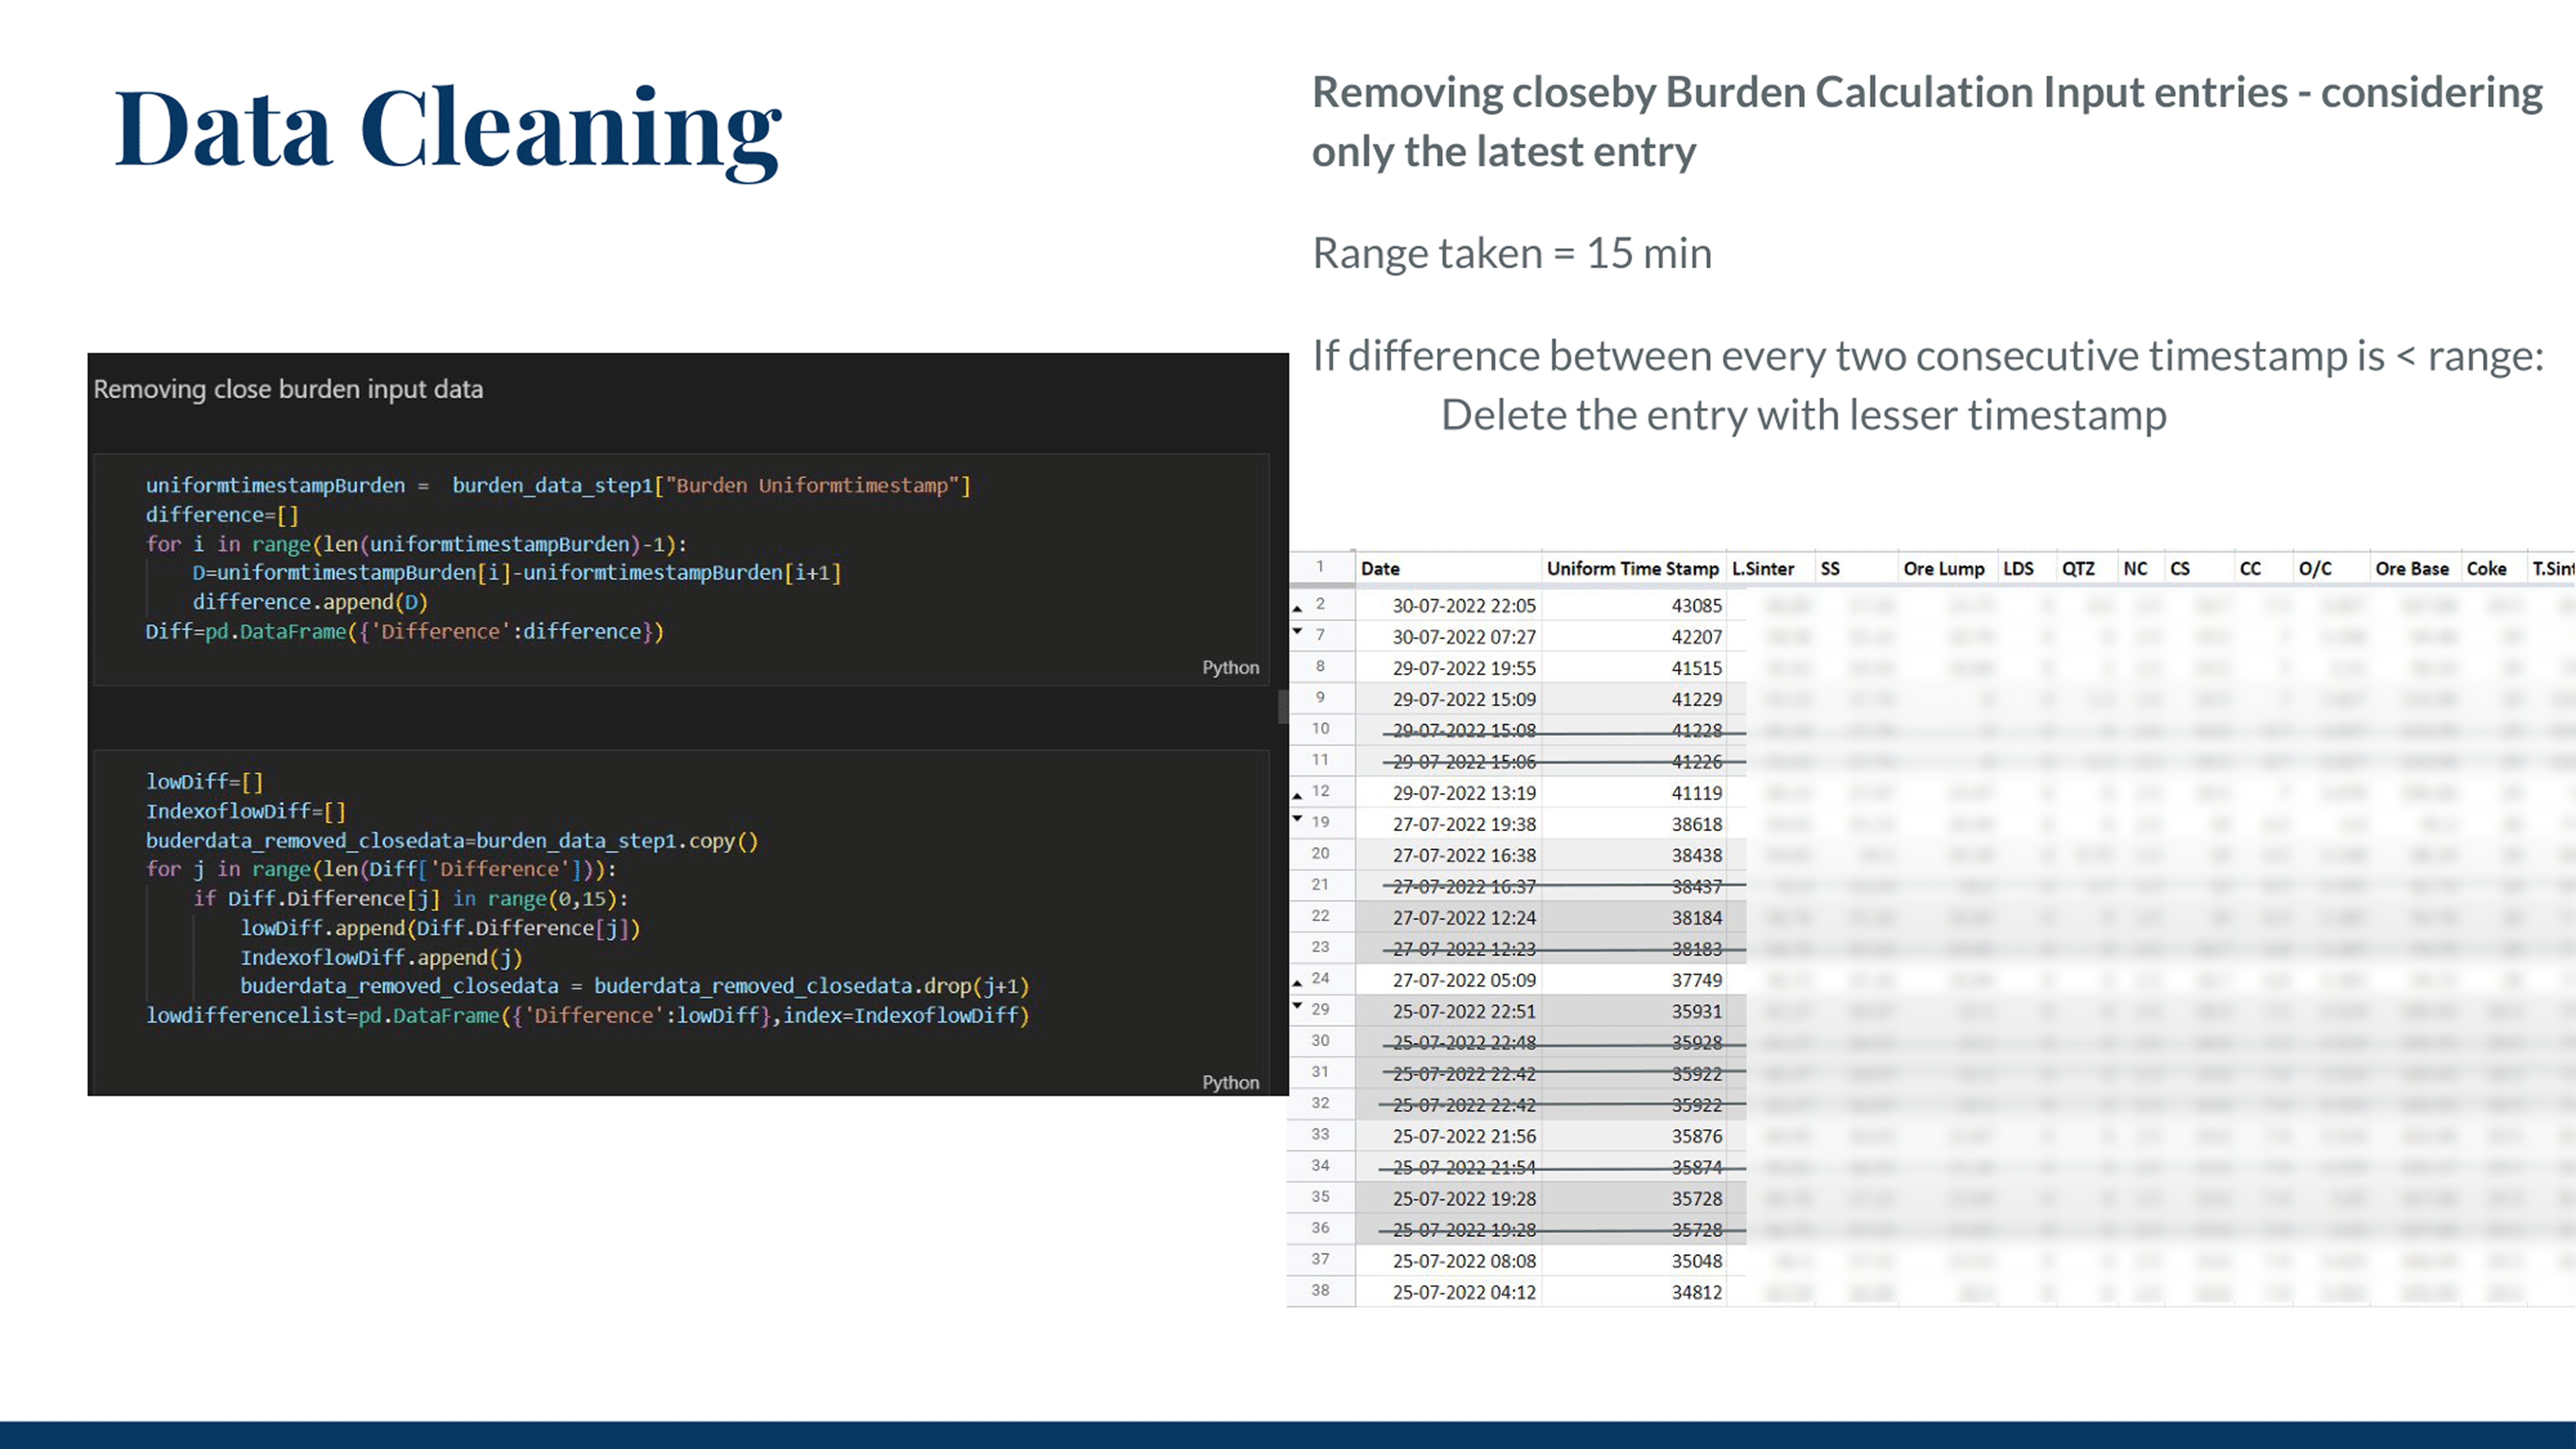Select the O/C header cell

(x=2331, y=568)
